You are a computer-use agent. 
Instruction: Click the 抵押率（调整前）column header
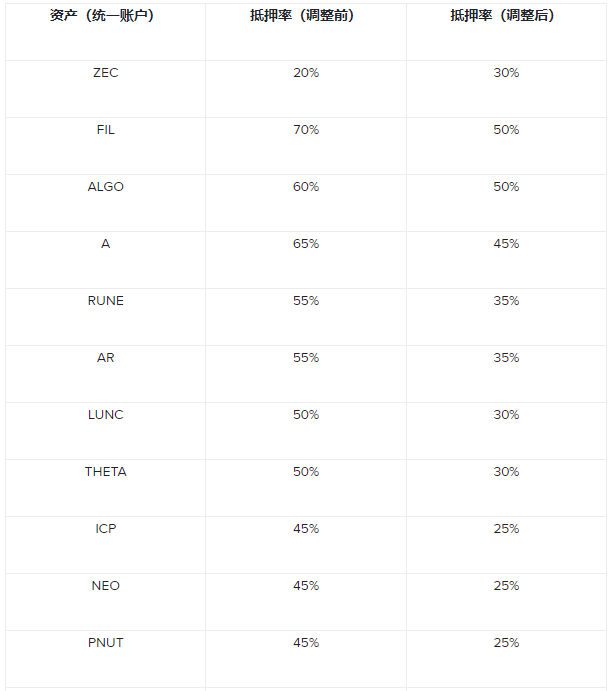point(305,16)
